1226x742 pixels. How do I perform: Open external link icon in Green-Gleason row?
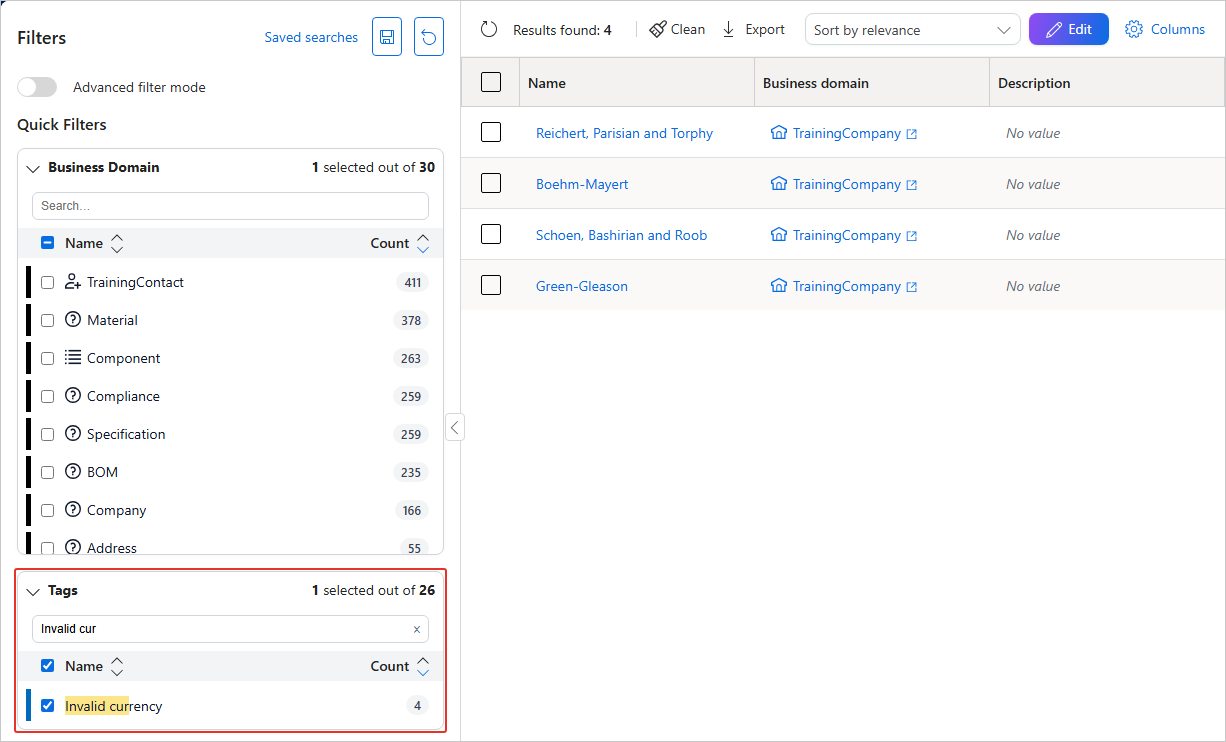[911, 287]
